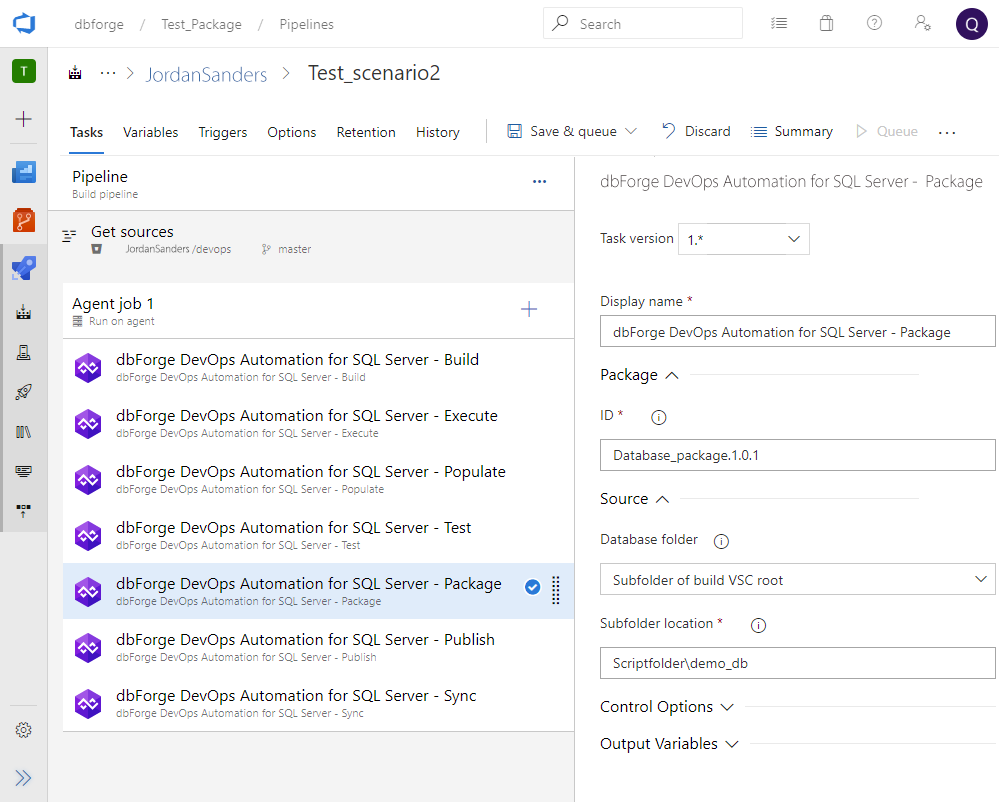The height and width of the screenshot is (802, 999).
Task: Switch to the History tab
Action: (x=438, y=132)
